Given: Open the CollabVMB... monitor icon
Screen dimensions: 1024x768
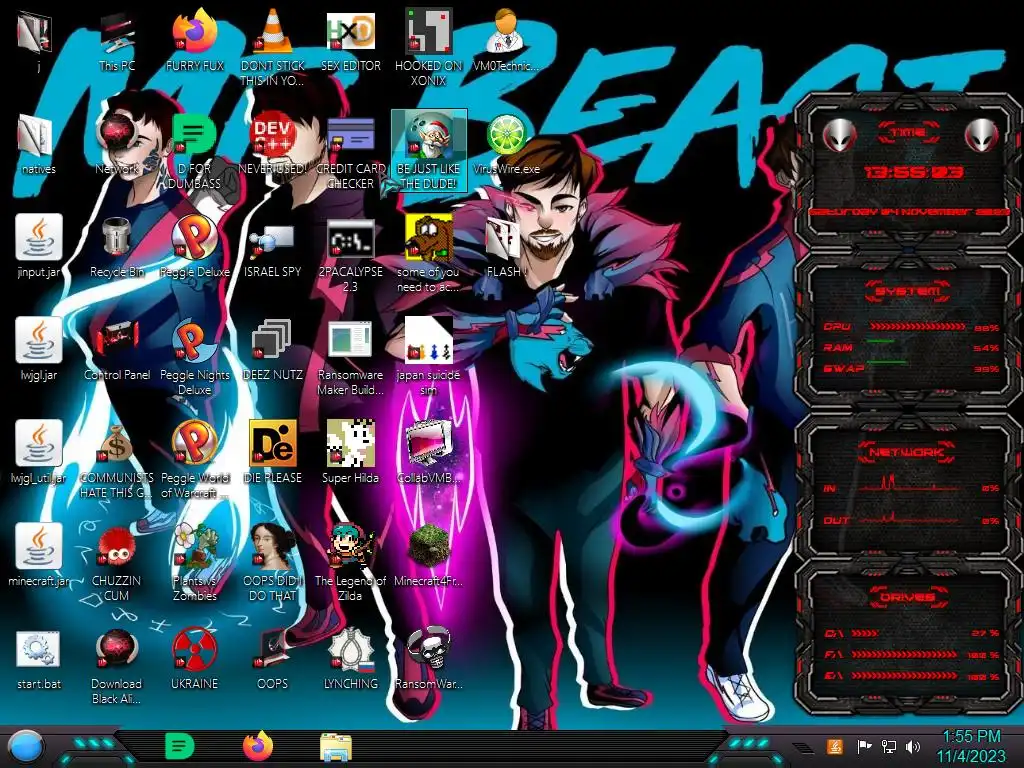Looking at the screenshot, I should pos(428,444).
